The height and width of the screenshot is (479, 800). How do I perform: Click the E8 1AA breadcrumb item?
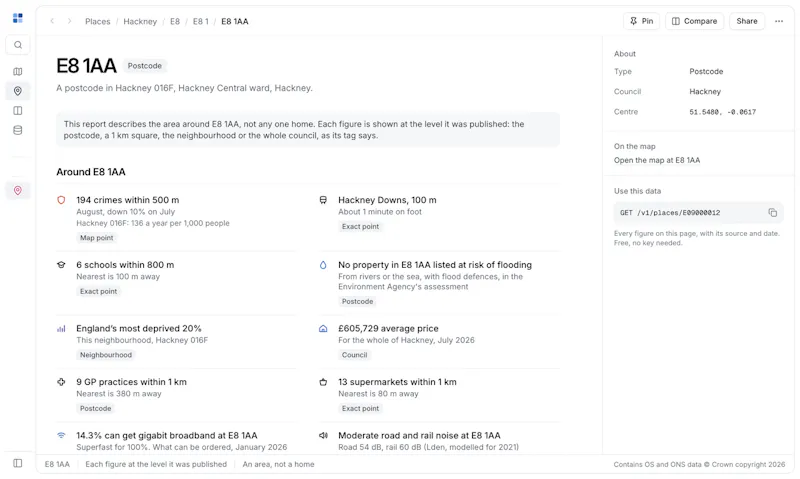coord(235,21)
